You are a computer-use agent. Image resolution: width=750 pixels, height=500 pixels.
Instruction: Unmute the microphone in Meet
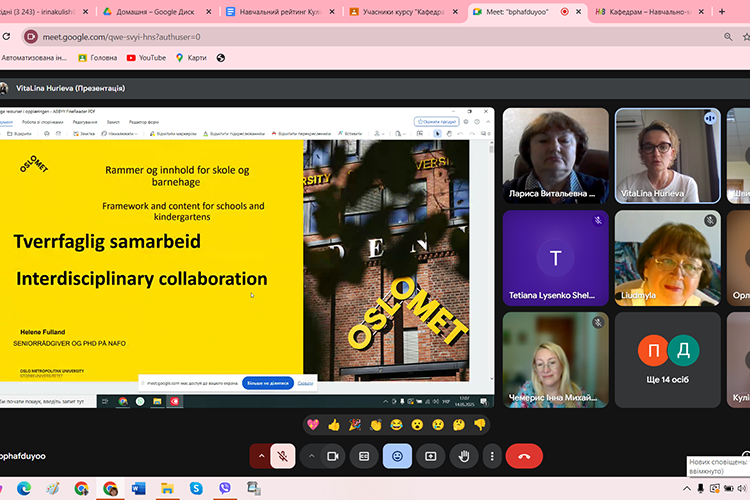click(283, 456)
